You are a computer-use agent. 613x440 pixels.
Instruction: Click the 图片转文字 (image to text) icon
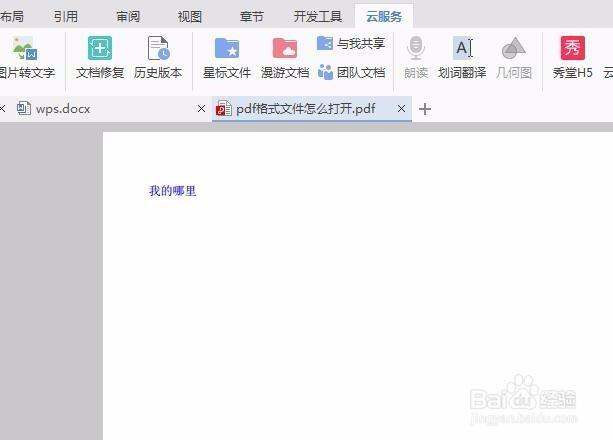tap(24, 50)
